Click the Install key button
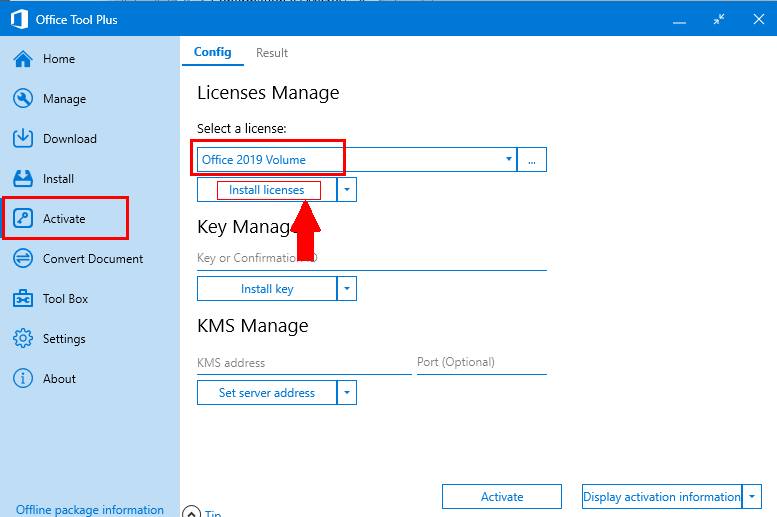This screenshot has height=517, width=777. tap(267, 288)
